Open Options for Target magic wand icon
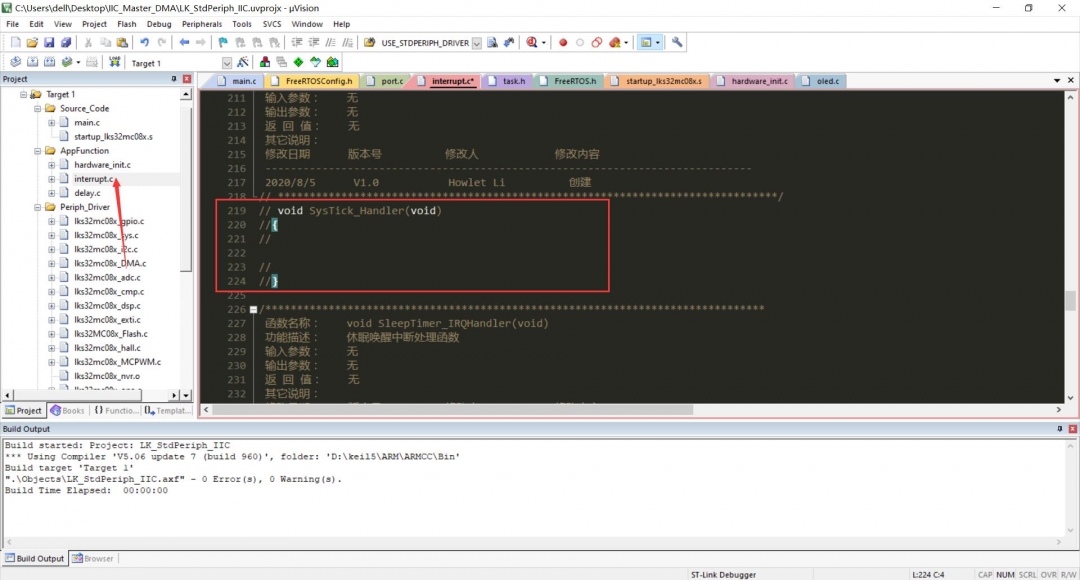Screen dimensions: 1080x580 pos(242,63)
